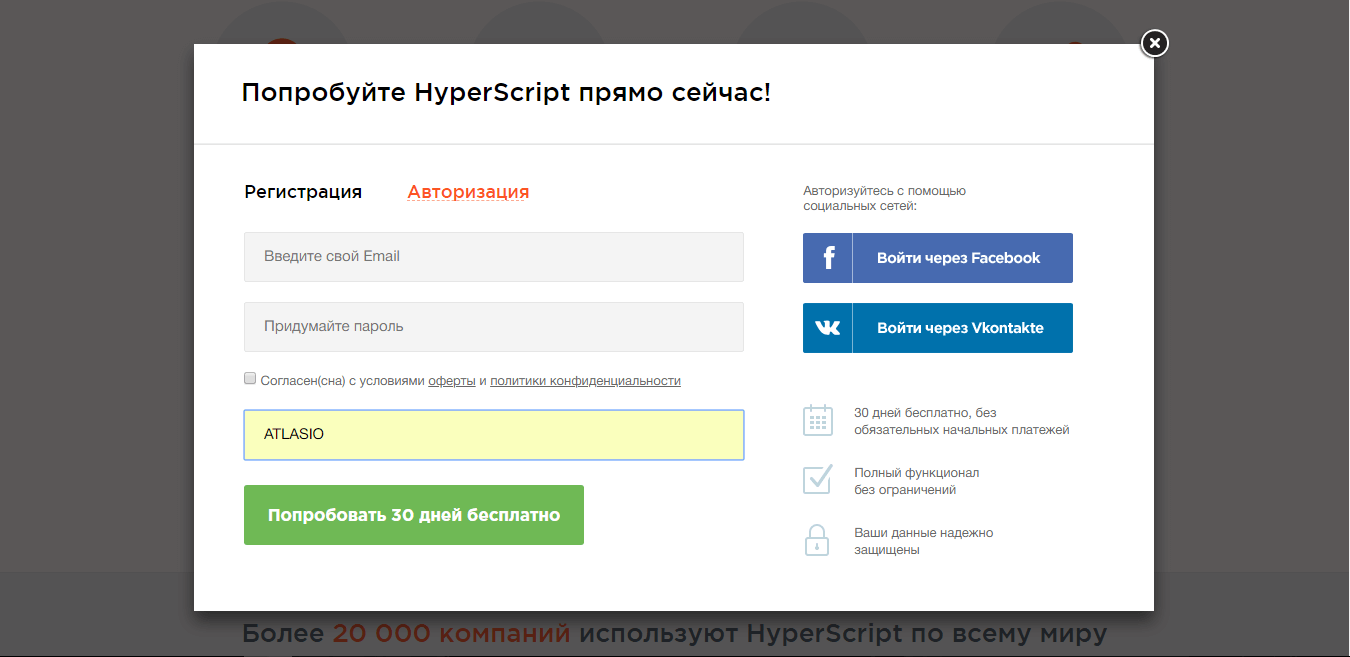Close the registration popup with the X icon

coord(1154,43)
